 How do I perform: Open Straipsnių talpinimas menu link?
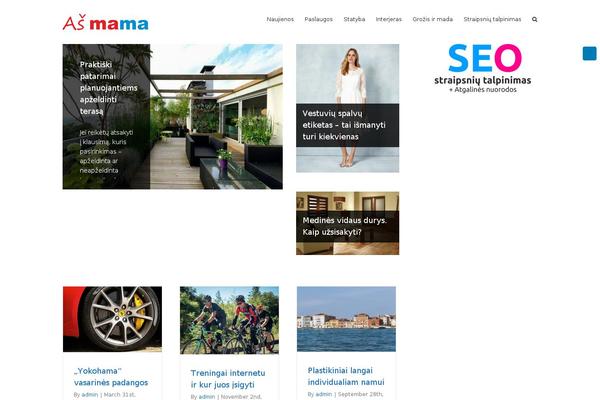492,19
